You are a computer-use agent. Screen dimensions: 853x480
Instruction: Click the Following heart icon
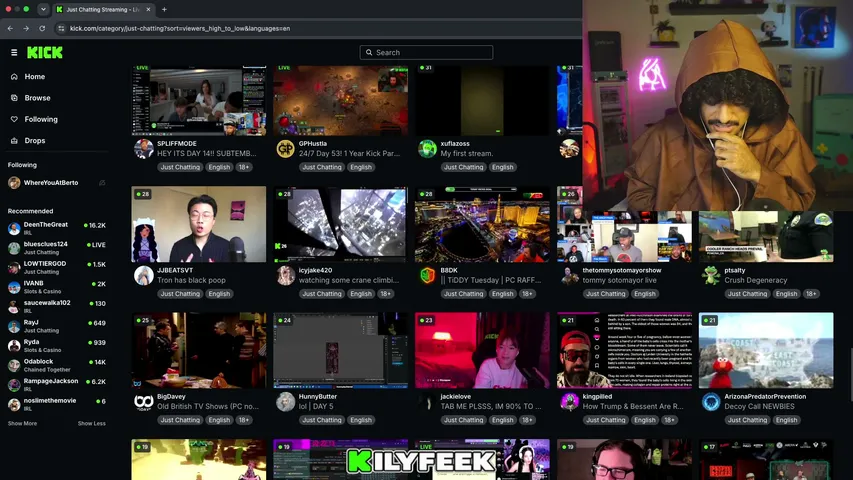coord(14,119)
